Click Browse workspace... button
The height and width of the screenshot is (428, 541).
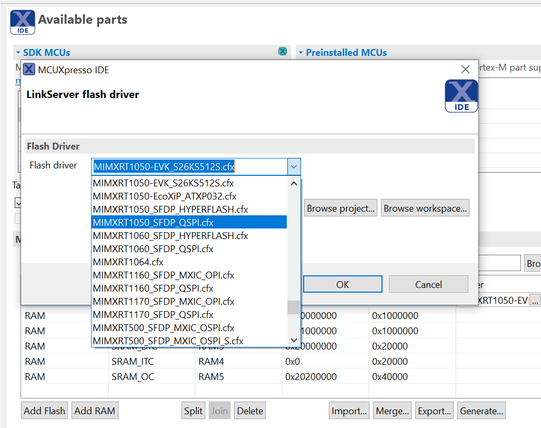[425, 208]
